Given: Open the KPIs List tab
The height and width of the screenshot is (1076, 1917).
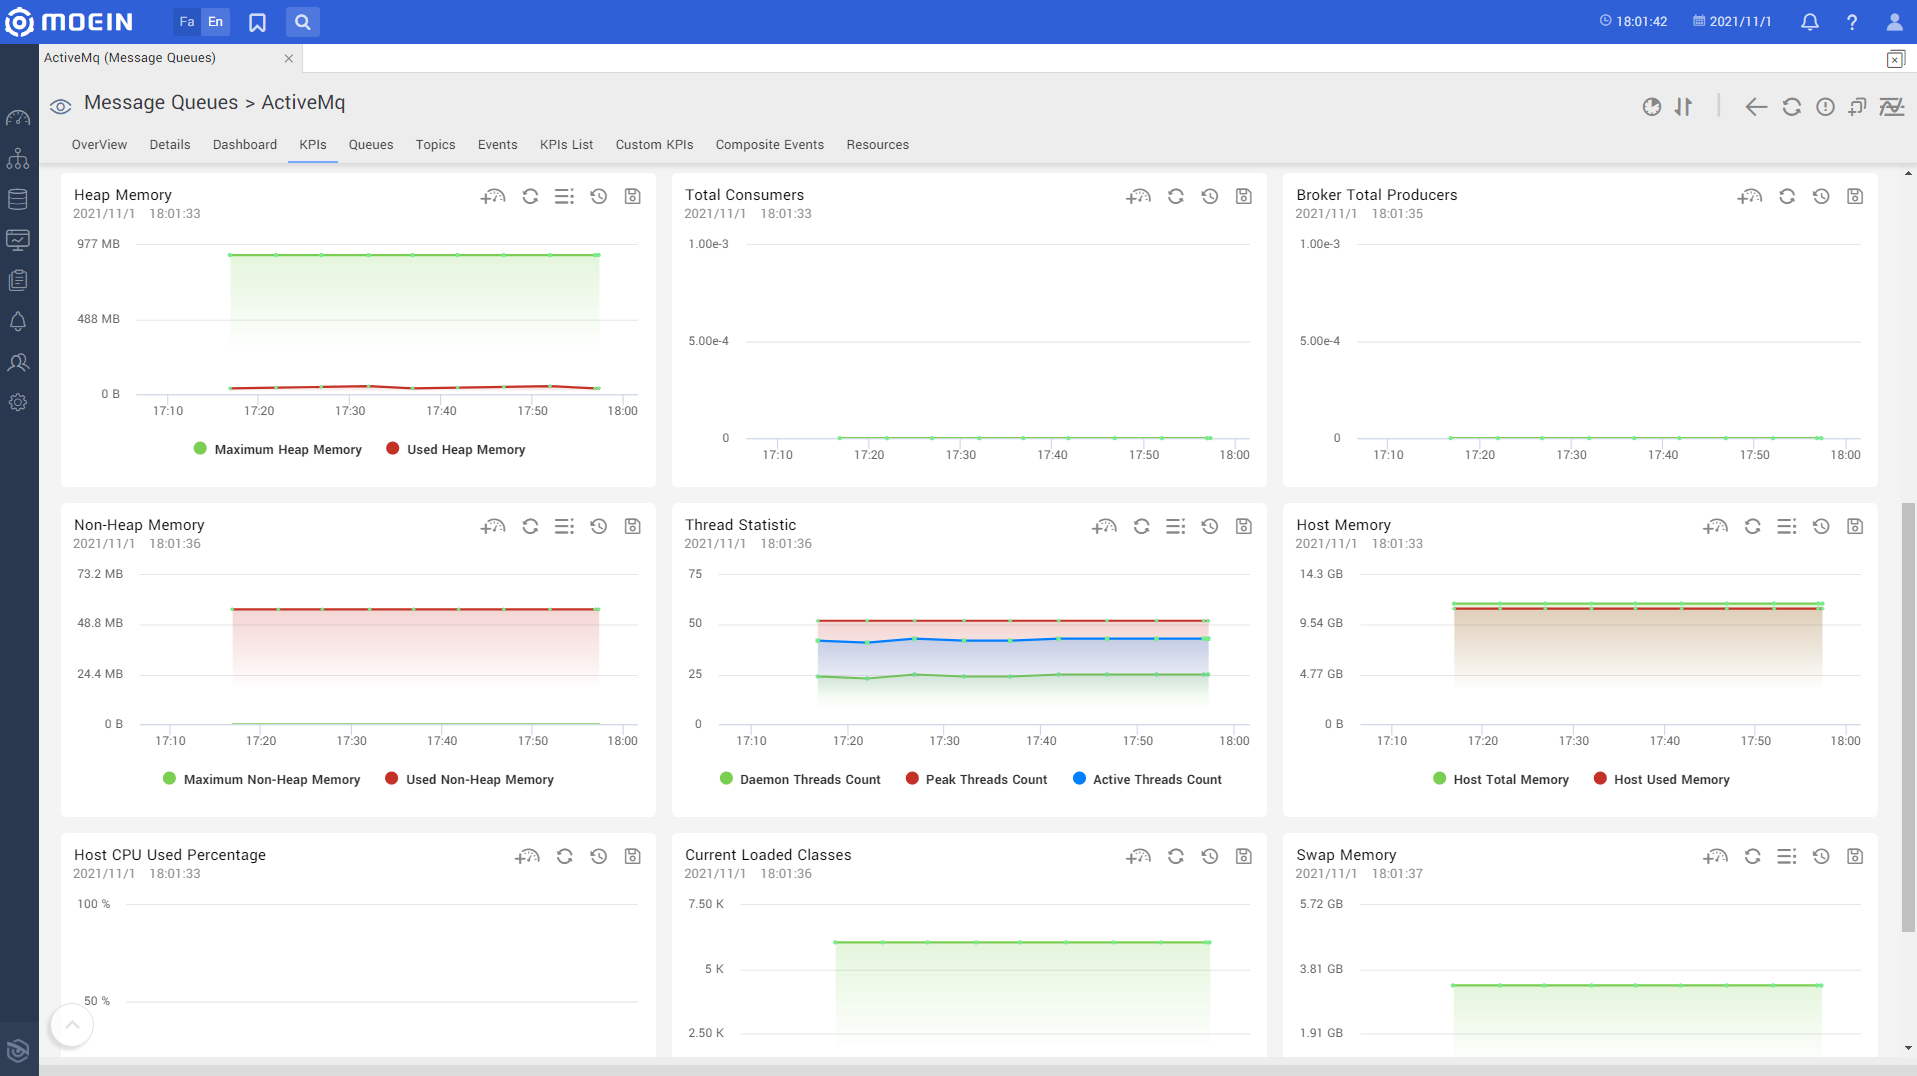Looking at the screenshot, I should pyautogui.click(x=567, y=145).
